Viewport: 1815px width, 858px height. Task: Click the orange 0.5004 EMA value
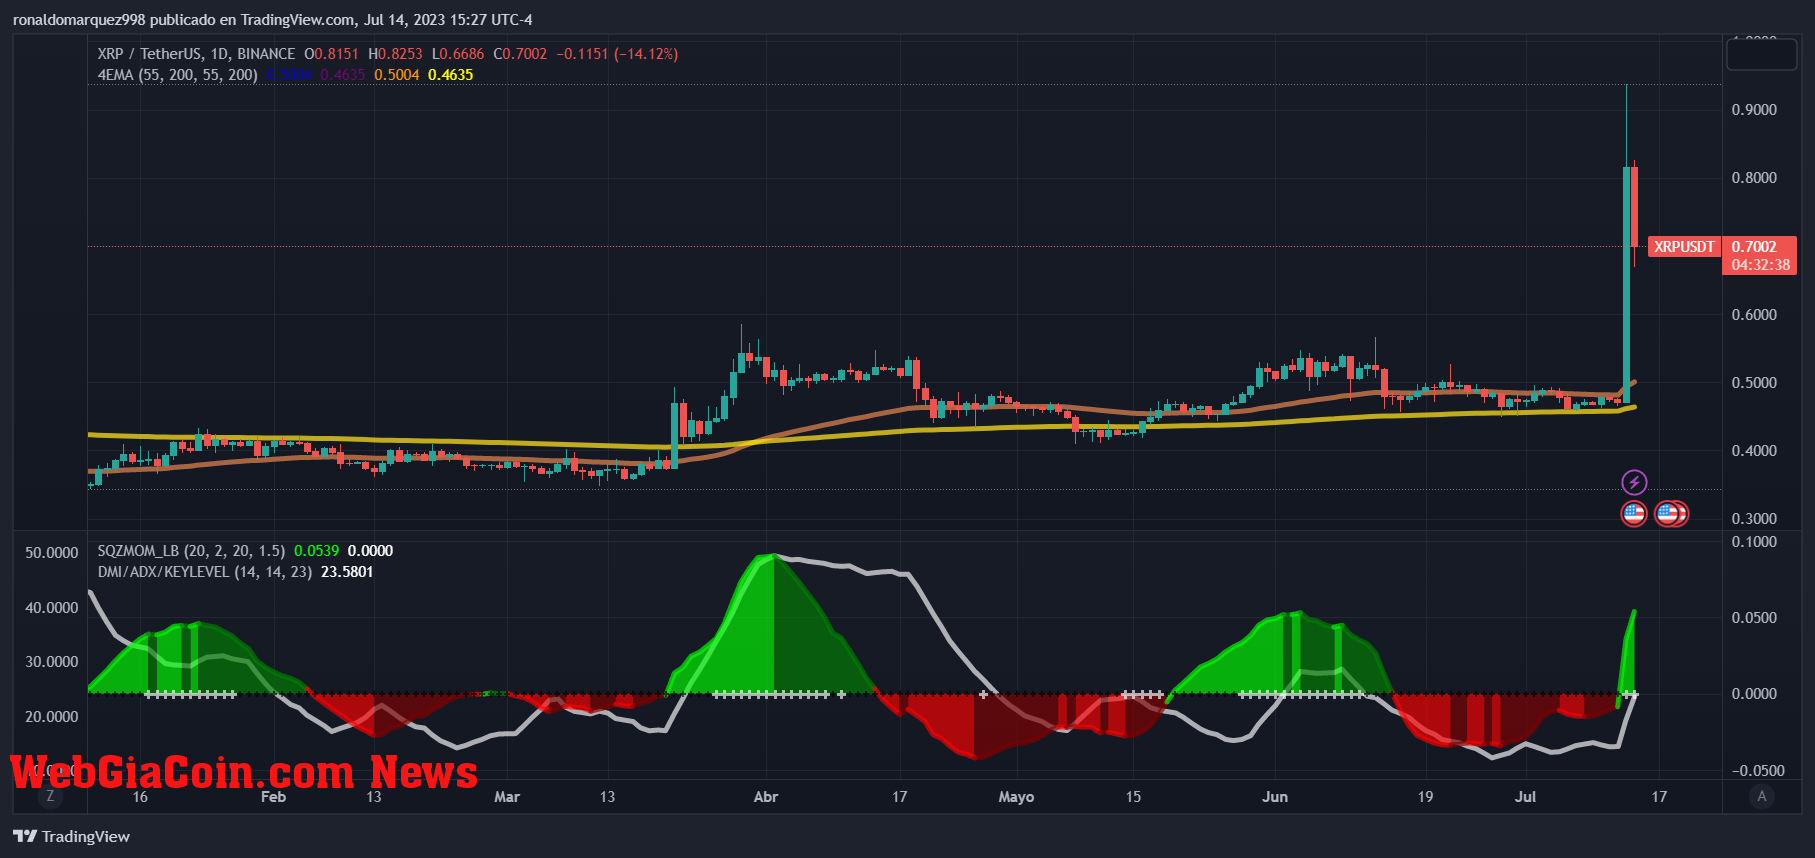(397, 75)
